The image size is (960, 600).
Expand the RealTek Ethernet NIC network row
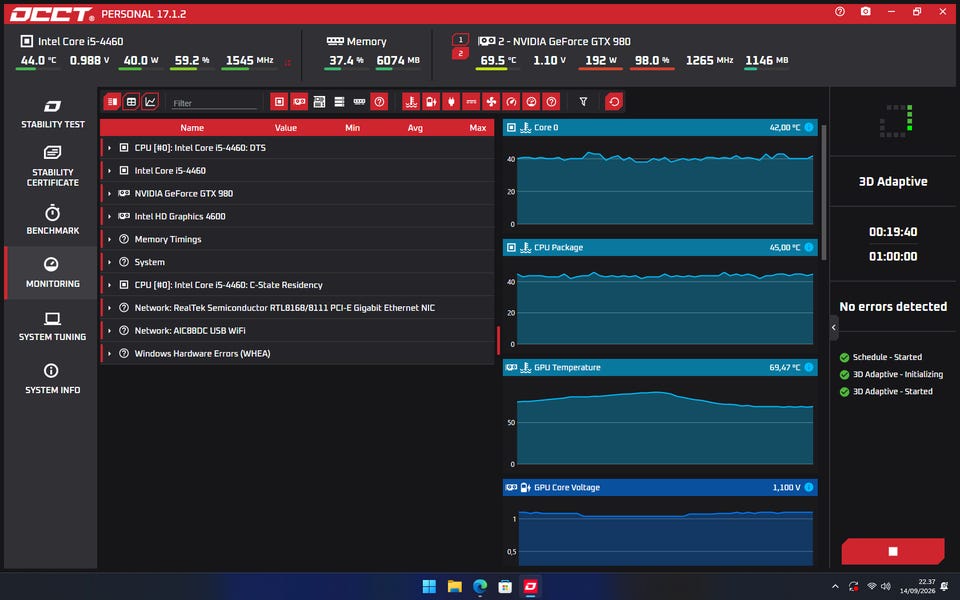tap(110, 308)
